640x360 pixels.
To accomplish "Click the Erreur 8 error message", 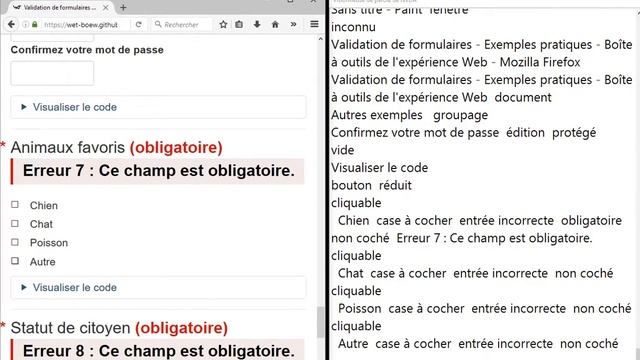I will pos(158,351).
